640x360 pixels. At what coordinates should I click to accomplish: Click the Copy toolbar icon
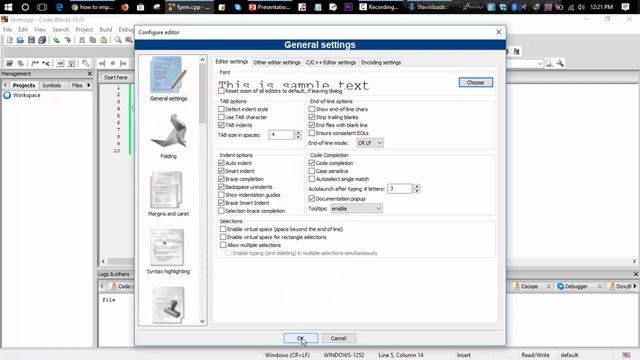93,40
